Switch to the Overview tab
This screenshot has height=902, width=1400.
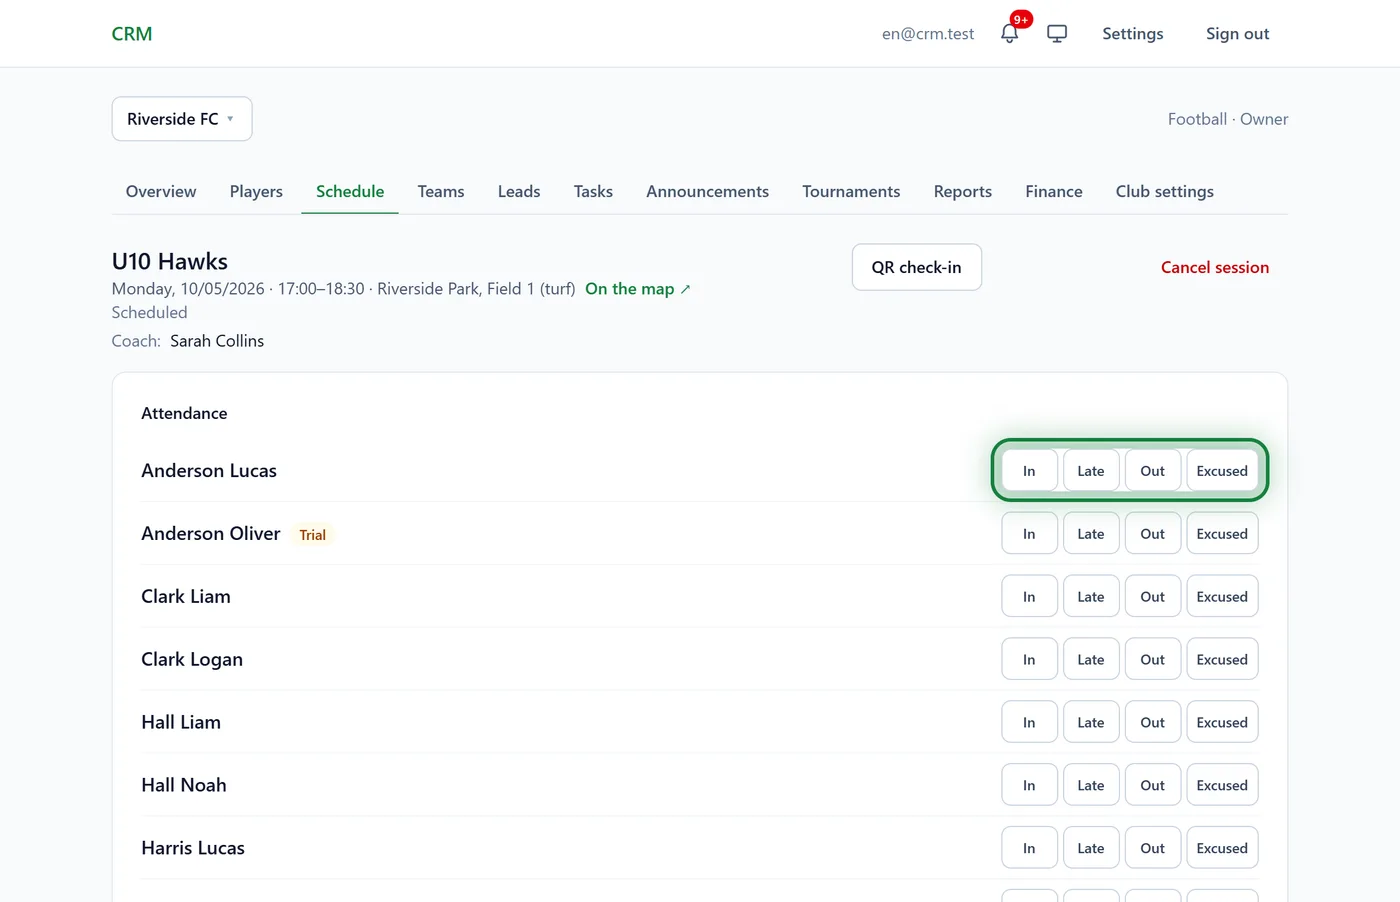(161, 191)
